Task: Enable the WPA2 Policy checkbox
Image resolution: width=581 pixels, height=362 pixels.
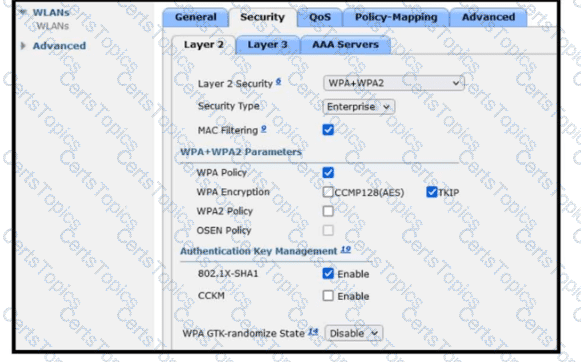Action: pos(328,211)
